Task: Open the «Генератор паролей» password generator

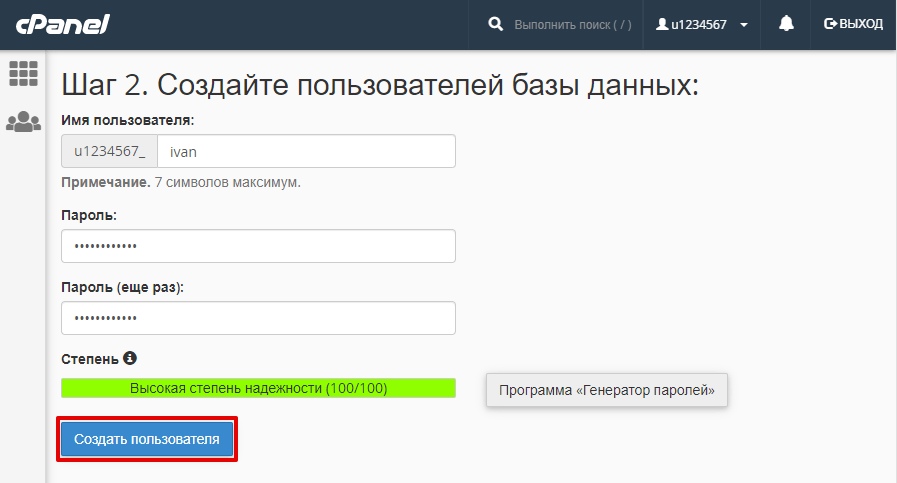Action: pos(607,390)
